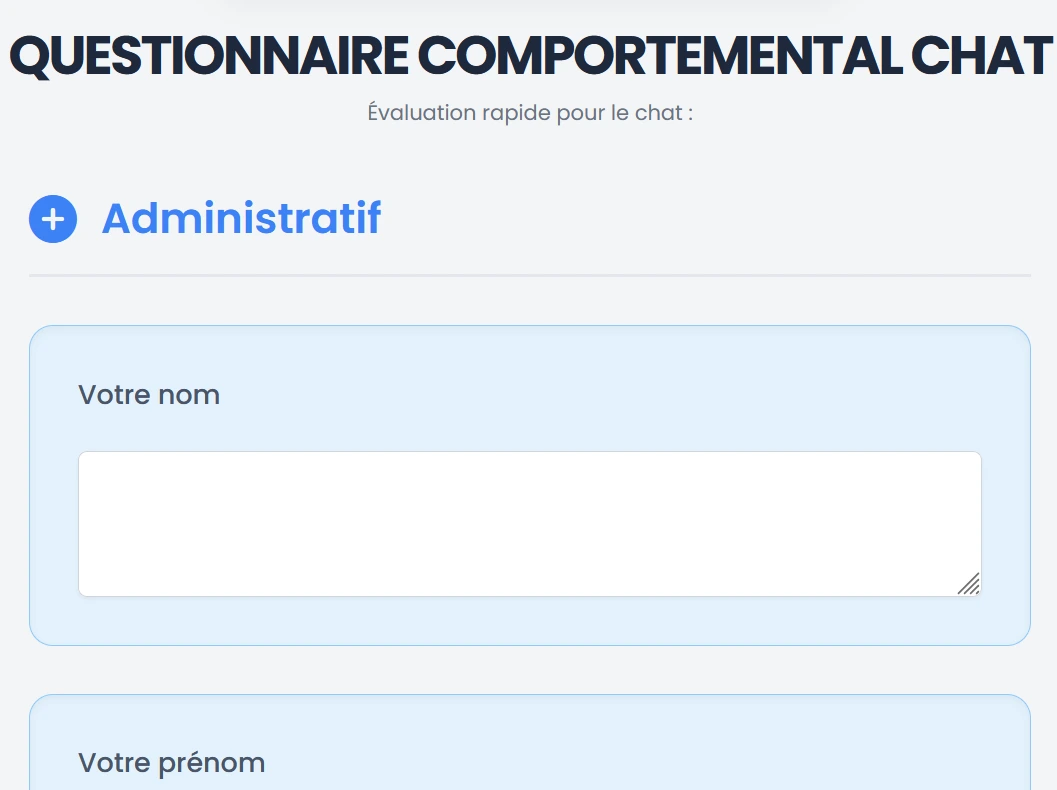Click the lowercase word "chat" in the subtitle
Image resolution: width=1057 pixels, height=790 pixels.
point(659,112)
